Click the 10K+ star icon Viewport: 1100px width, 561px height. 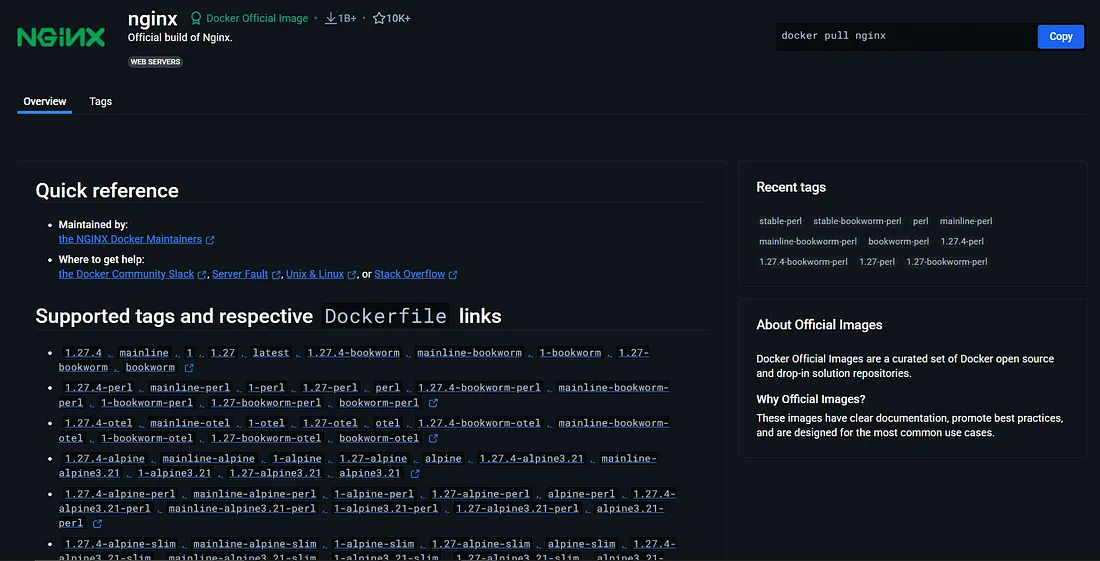pyautogui.click(x=379, y=18)
